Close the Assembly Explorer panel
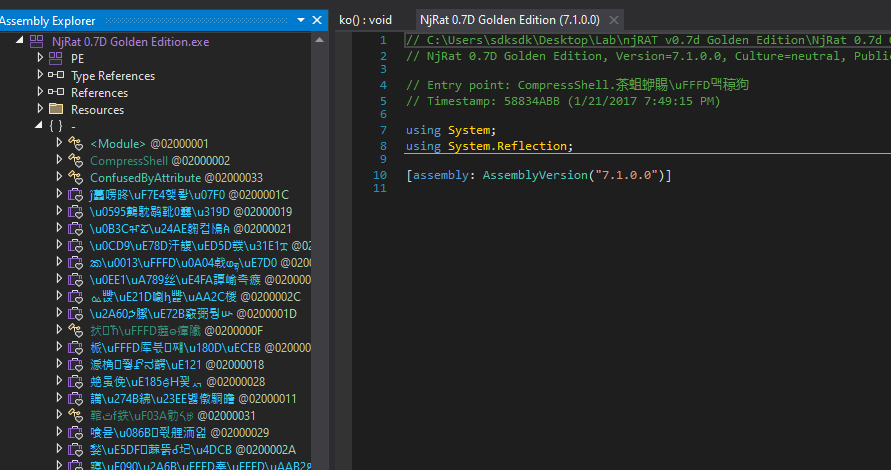 click(x=318, y=20)
